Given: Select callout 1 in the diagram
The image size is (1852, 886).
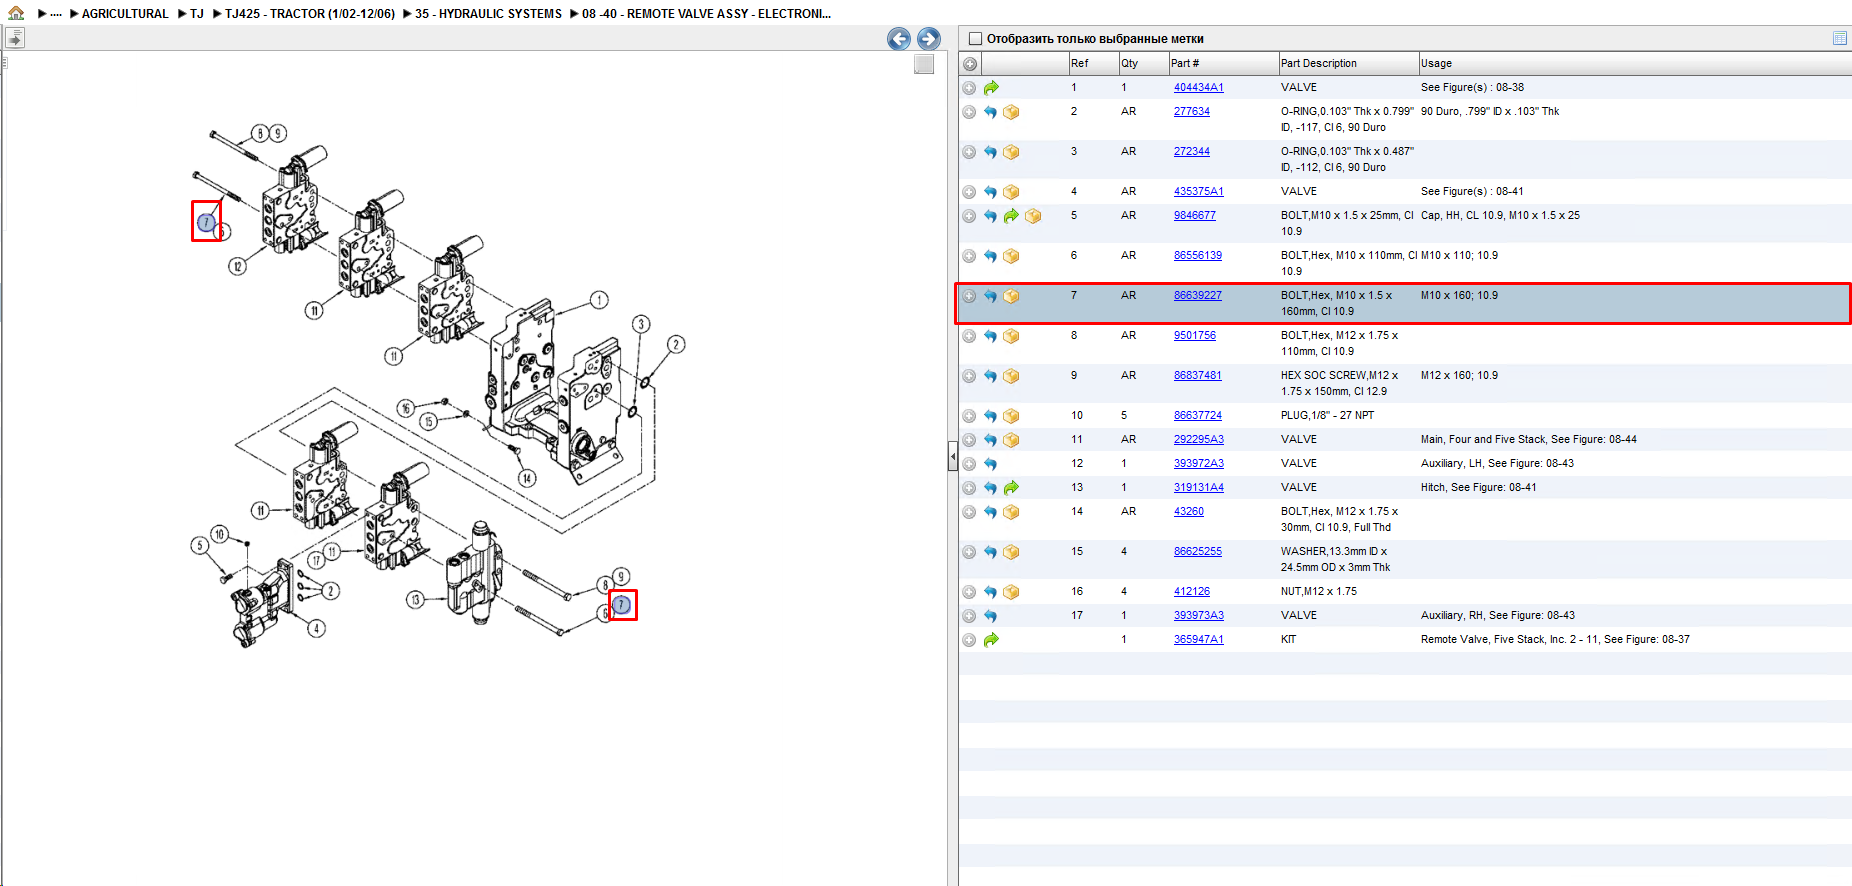Looking at the screenshot, I should (599, 300).
